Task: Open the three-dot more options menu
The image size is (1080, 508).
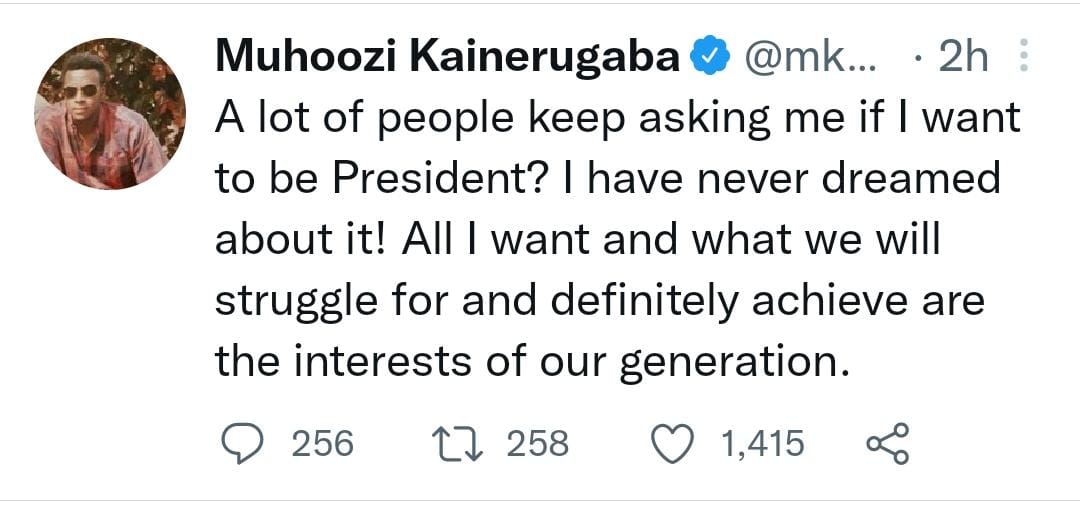Action: 1022,58
